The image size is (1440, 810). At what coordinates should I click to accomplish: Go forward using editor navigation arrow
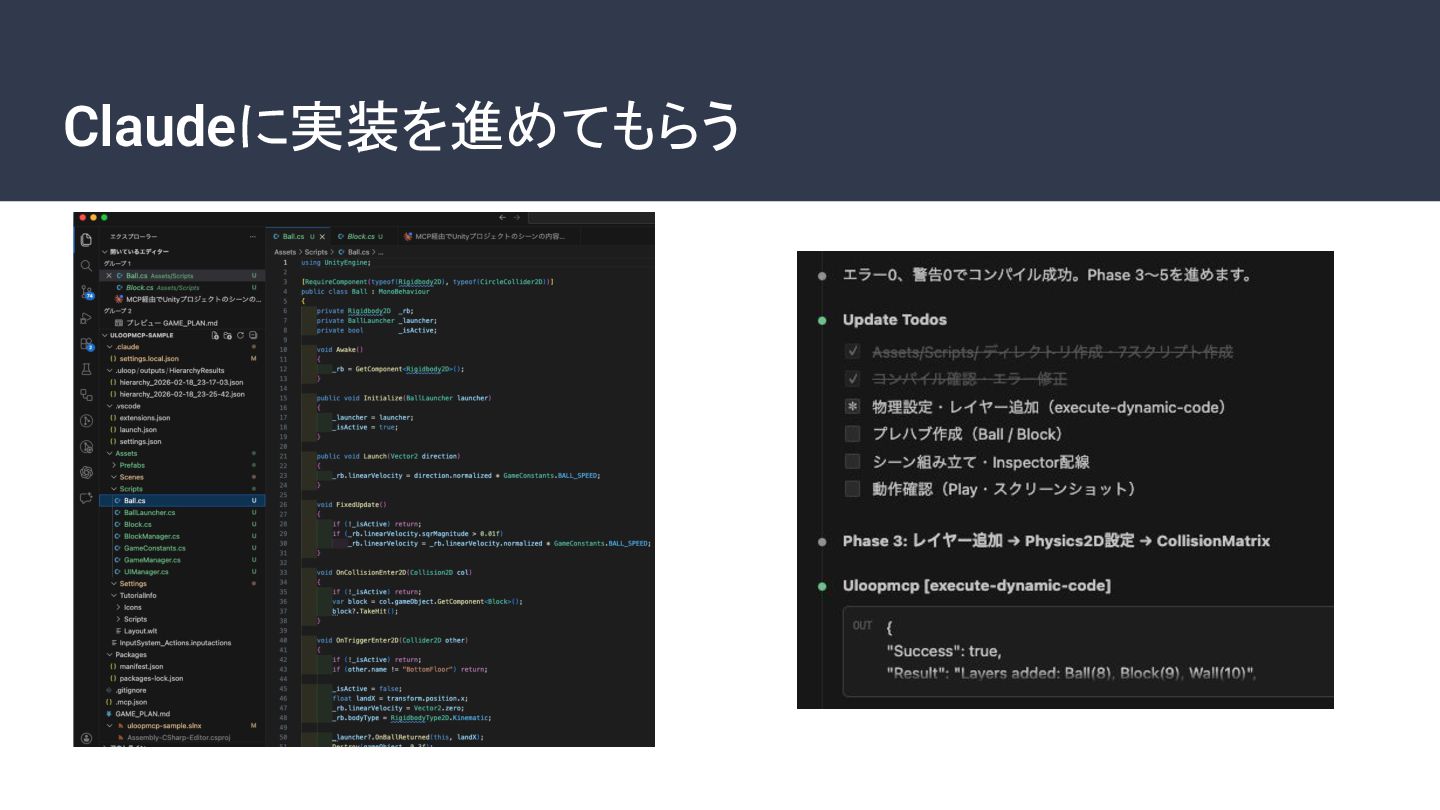point(517,217)
